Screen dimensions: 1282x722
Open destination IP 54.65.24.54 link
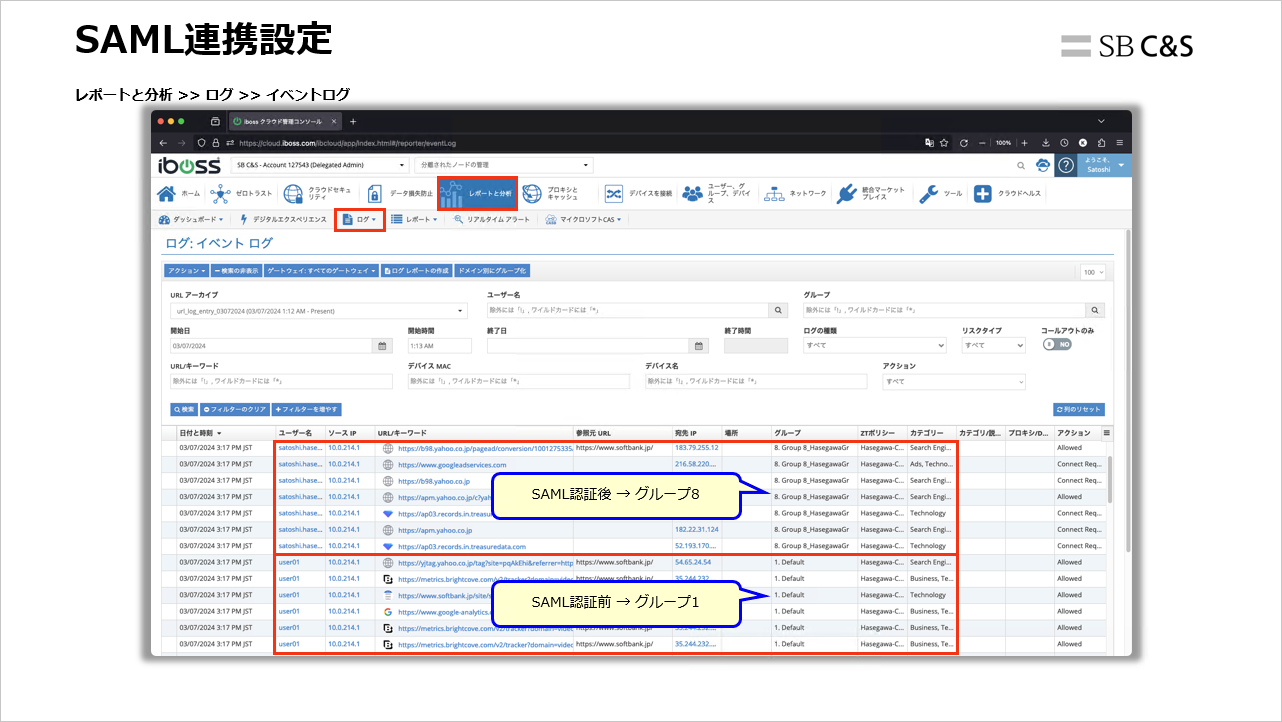693,562
